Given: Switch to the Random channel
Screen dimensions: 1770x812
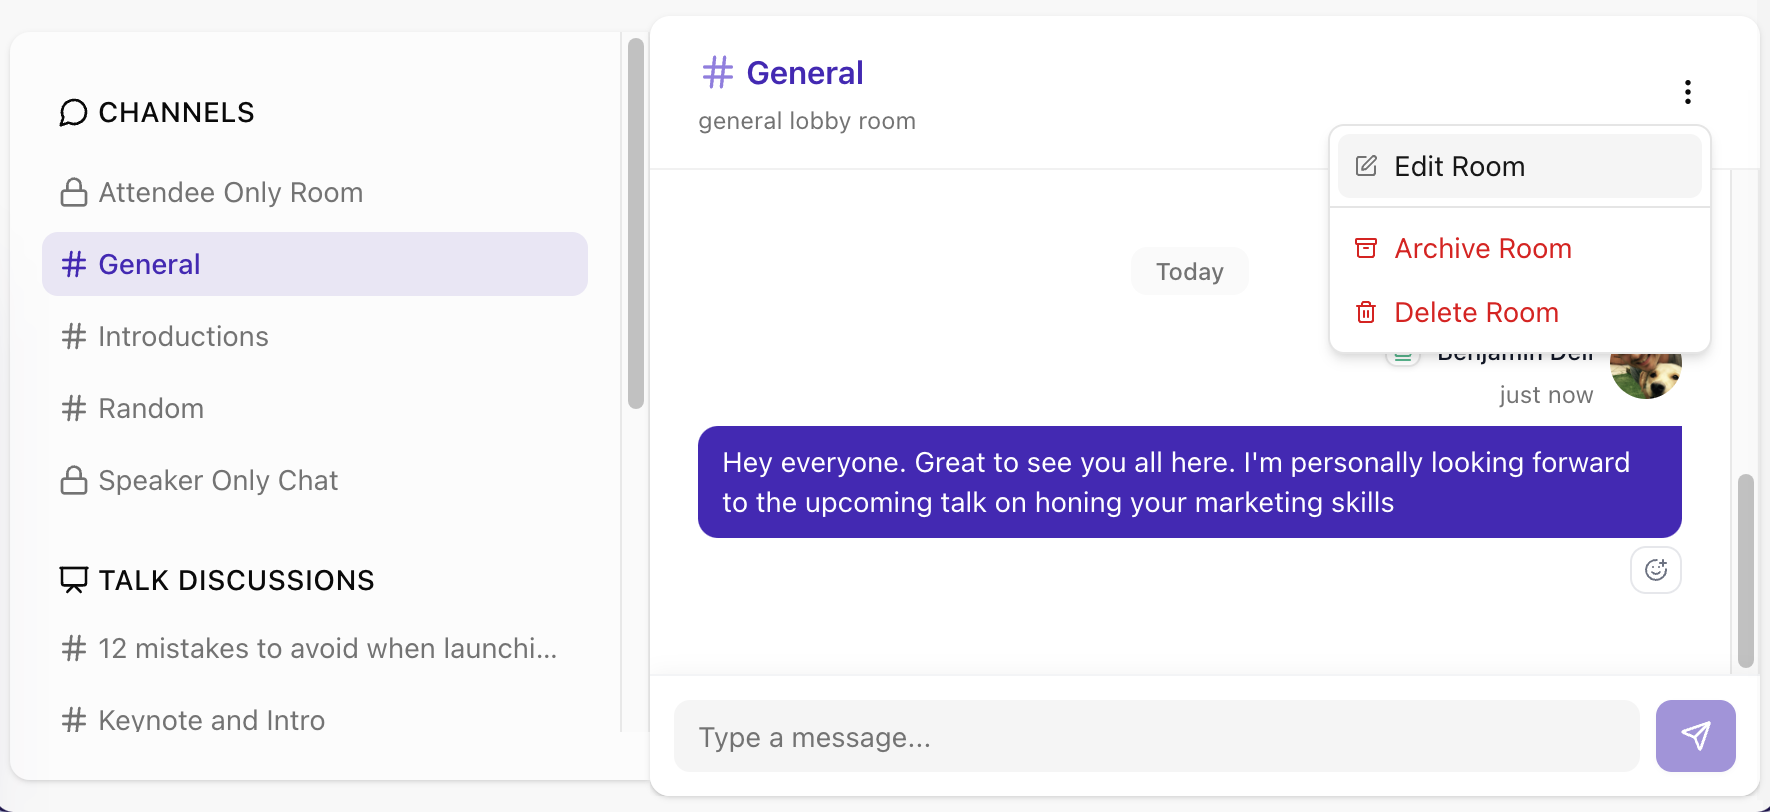Looking at the screenshot, I should tap(151, 408).
